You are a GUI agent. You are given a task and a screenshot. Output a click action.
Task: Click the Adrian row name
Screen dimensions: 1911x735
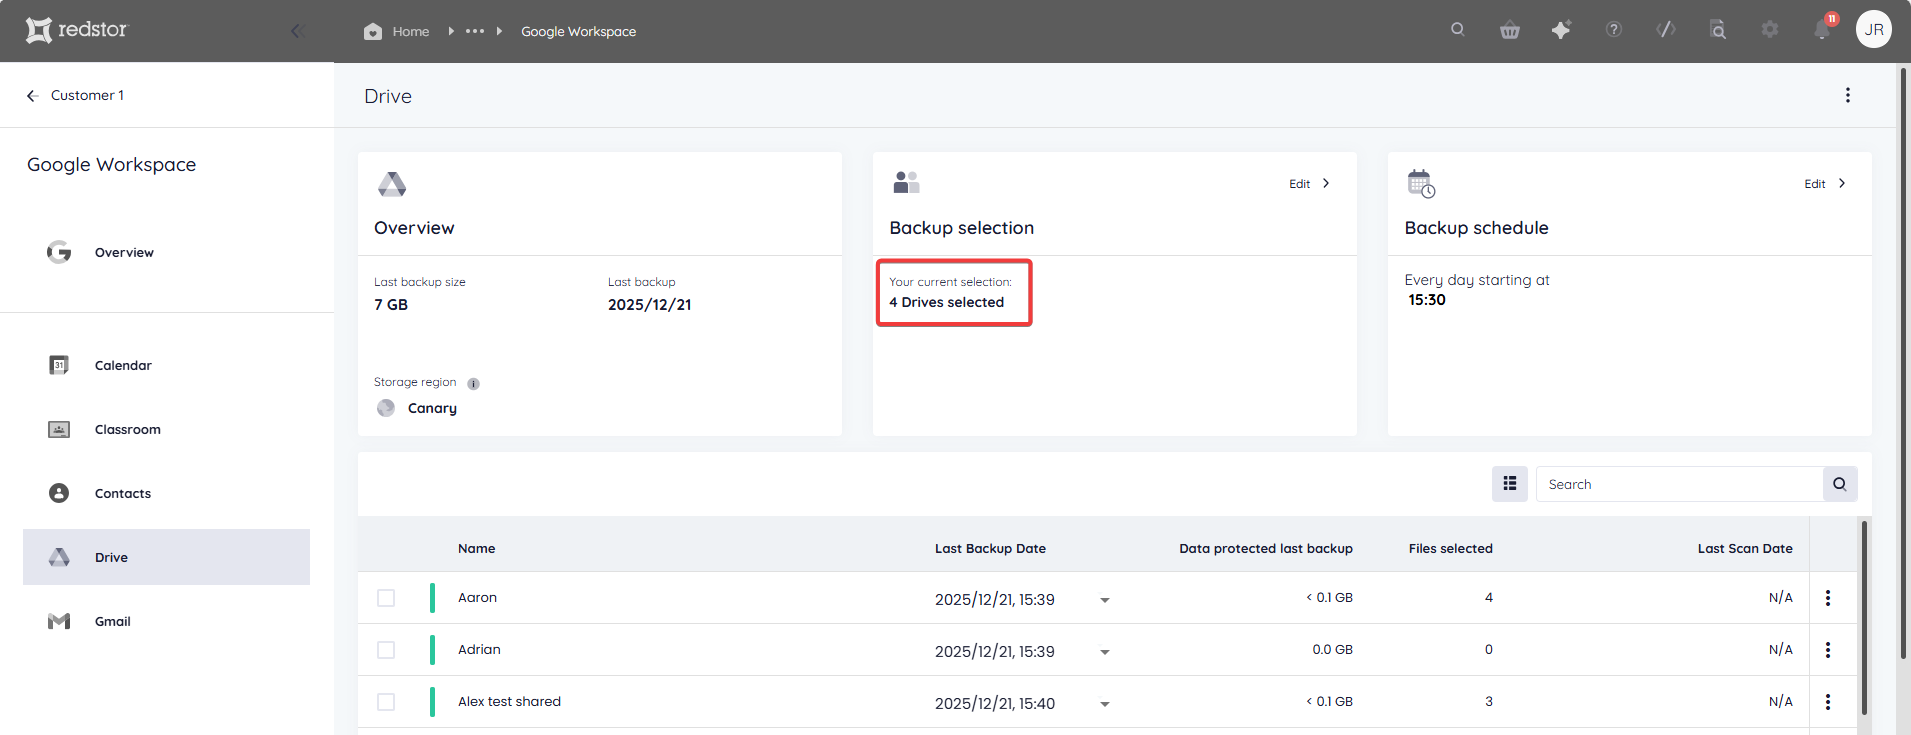point(479,649)
